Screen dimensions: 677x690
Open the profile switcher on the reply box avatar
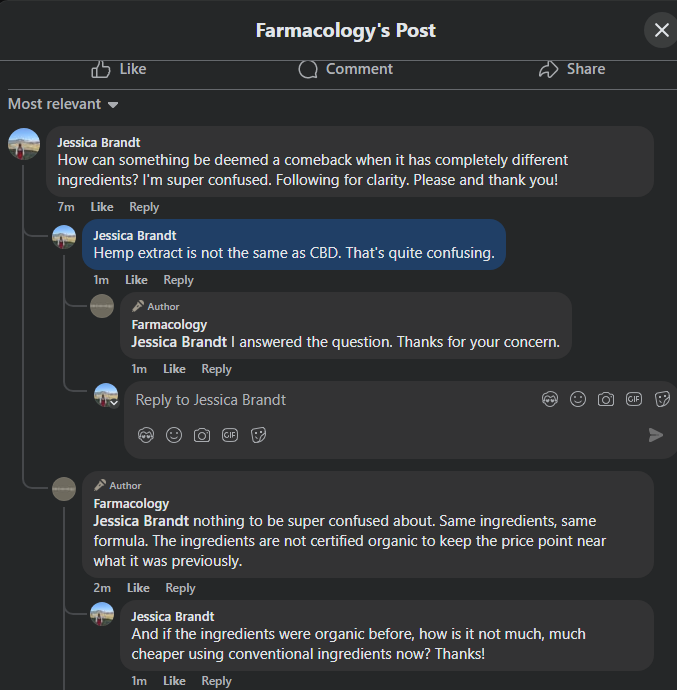pyautogui.click(x=114, y=403)
